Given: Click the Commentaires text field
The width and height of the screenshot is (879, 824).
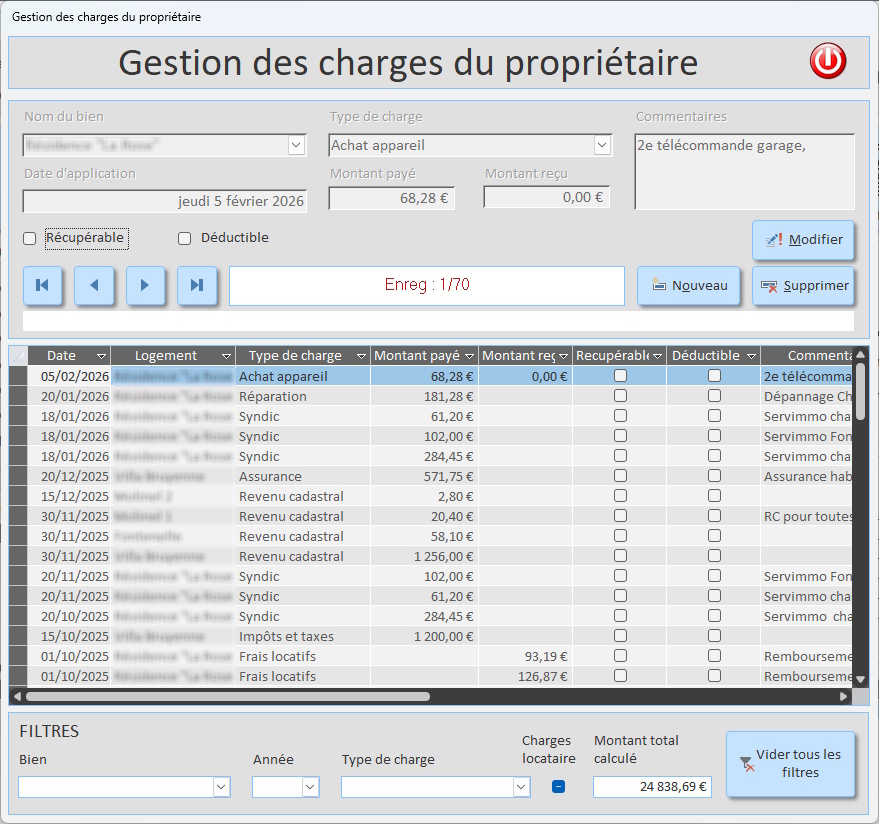Looking at the screenshot, I should pyautogui.click(x=744, y=171).
